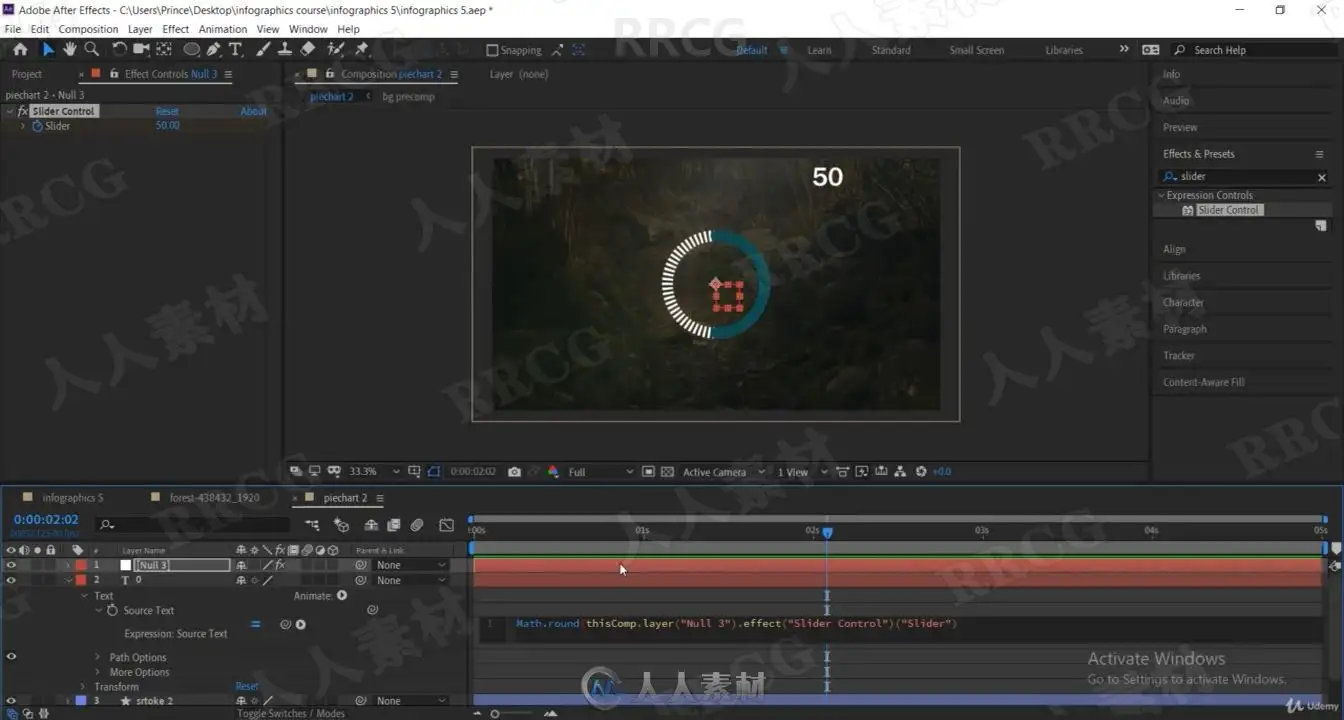Hide the Null 3 layer with eye icon
The height and width of the screenshot is (720, 1344).
coord(11,565)
